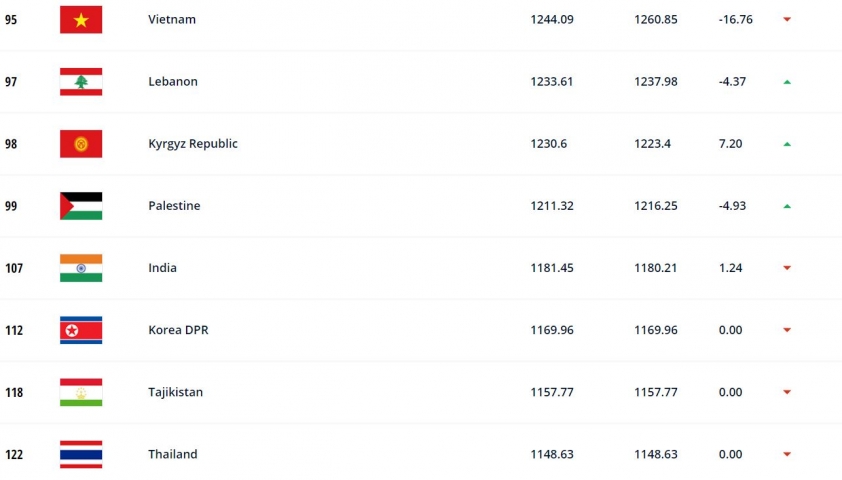Viewport: 842px width, 480px height.
Task: Click India's red down arrow indicator
Action: point(787,268)
